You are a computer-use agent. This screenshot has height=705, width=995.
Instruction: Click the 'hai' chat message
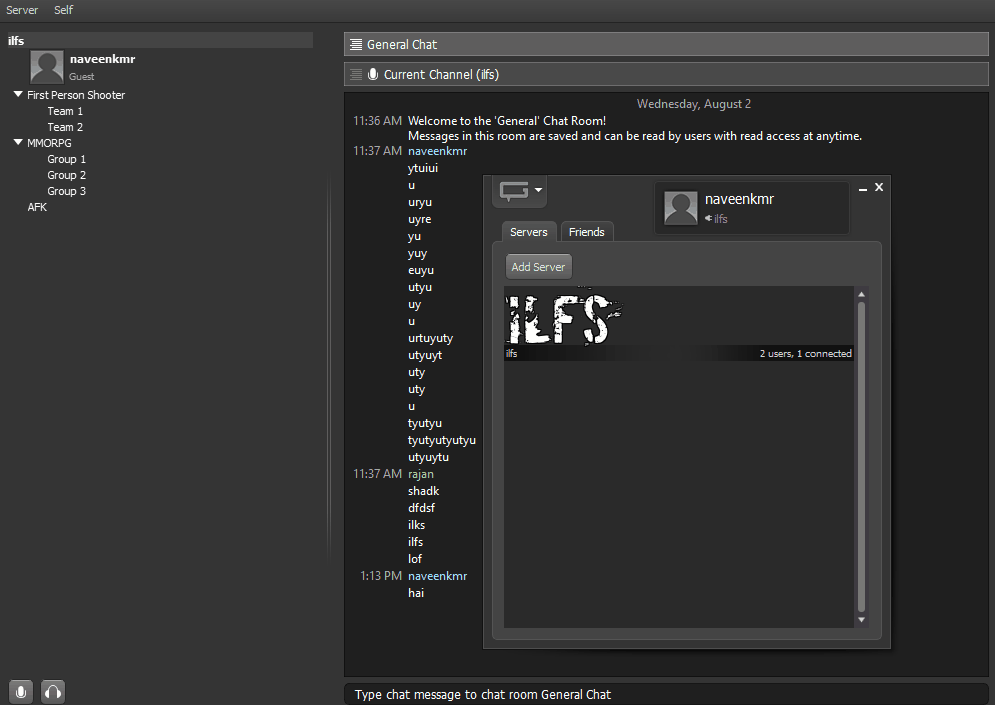(416, 593)
